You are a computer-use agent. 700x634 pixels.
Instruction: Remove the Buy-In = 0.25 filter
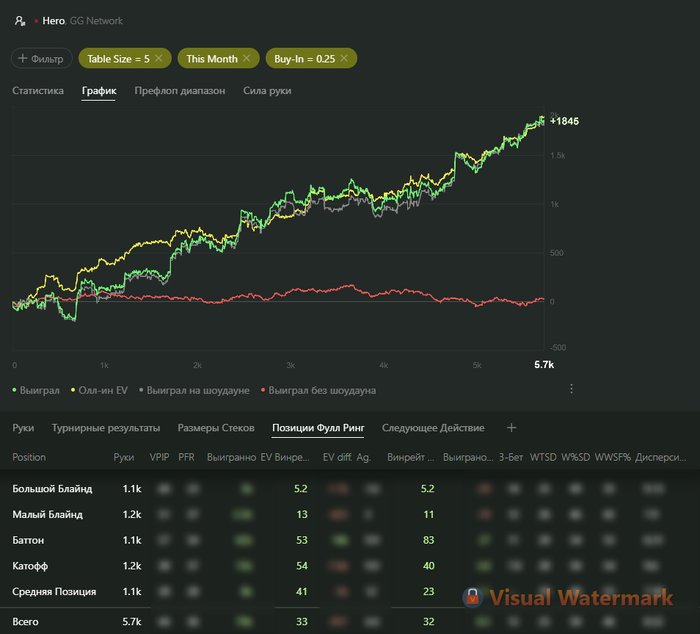(x=344, y=58)
